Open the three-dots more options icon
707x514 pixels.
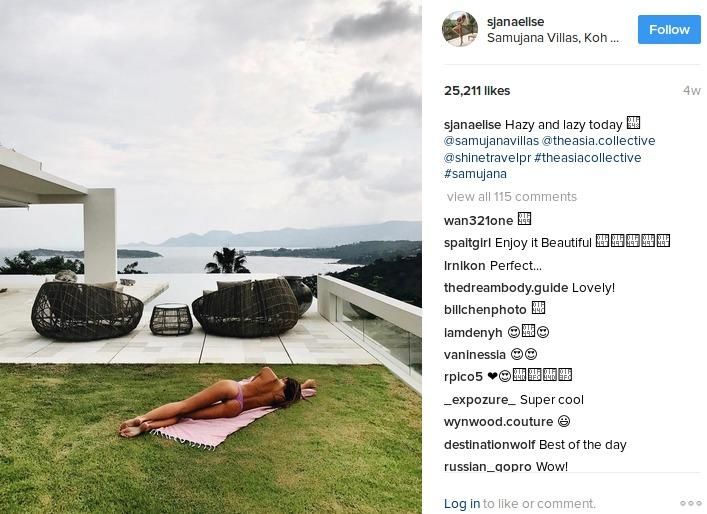point(690,503)
